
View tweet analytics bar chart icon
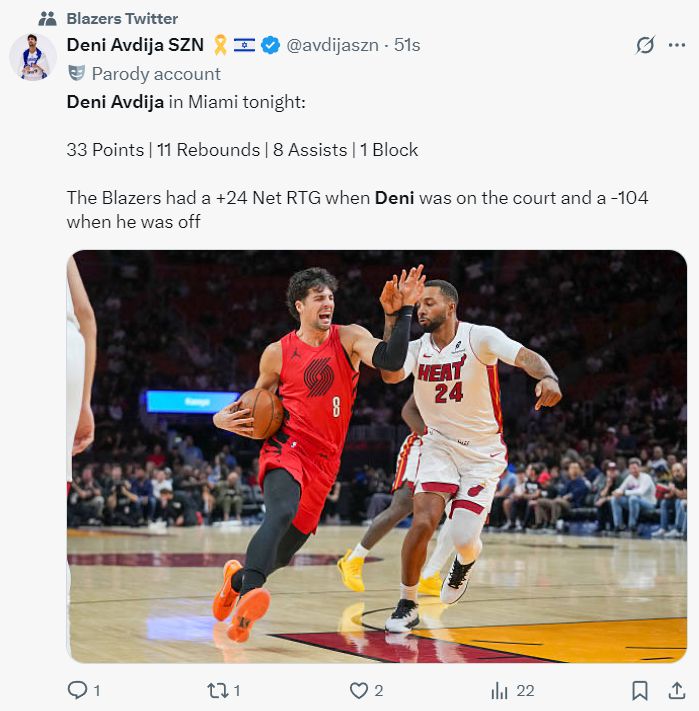tap(499, 691)
